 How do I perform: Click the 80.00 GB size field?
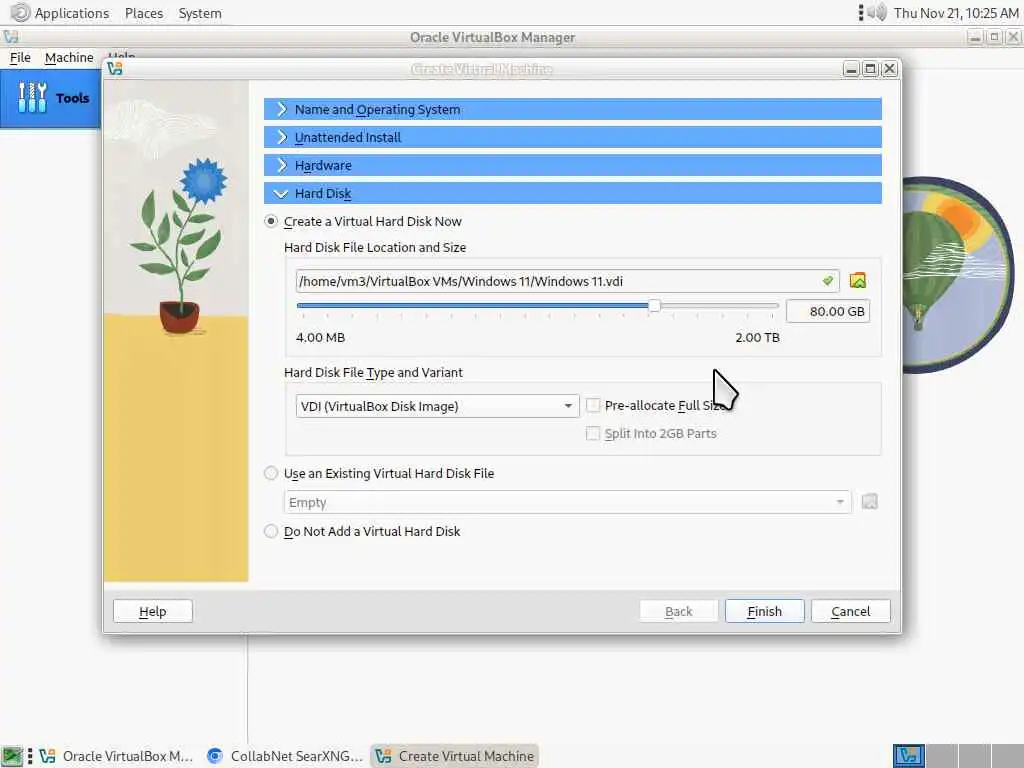click(x=827, y=312)
